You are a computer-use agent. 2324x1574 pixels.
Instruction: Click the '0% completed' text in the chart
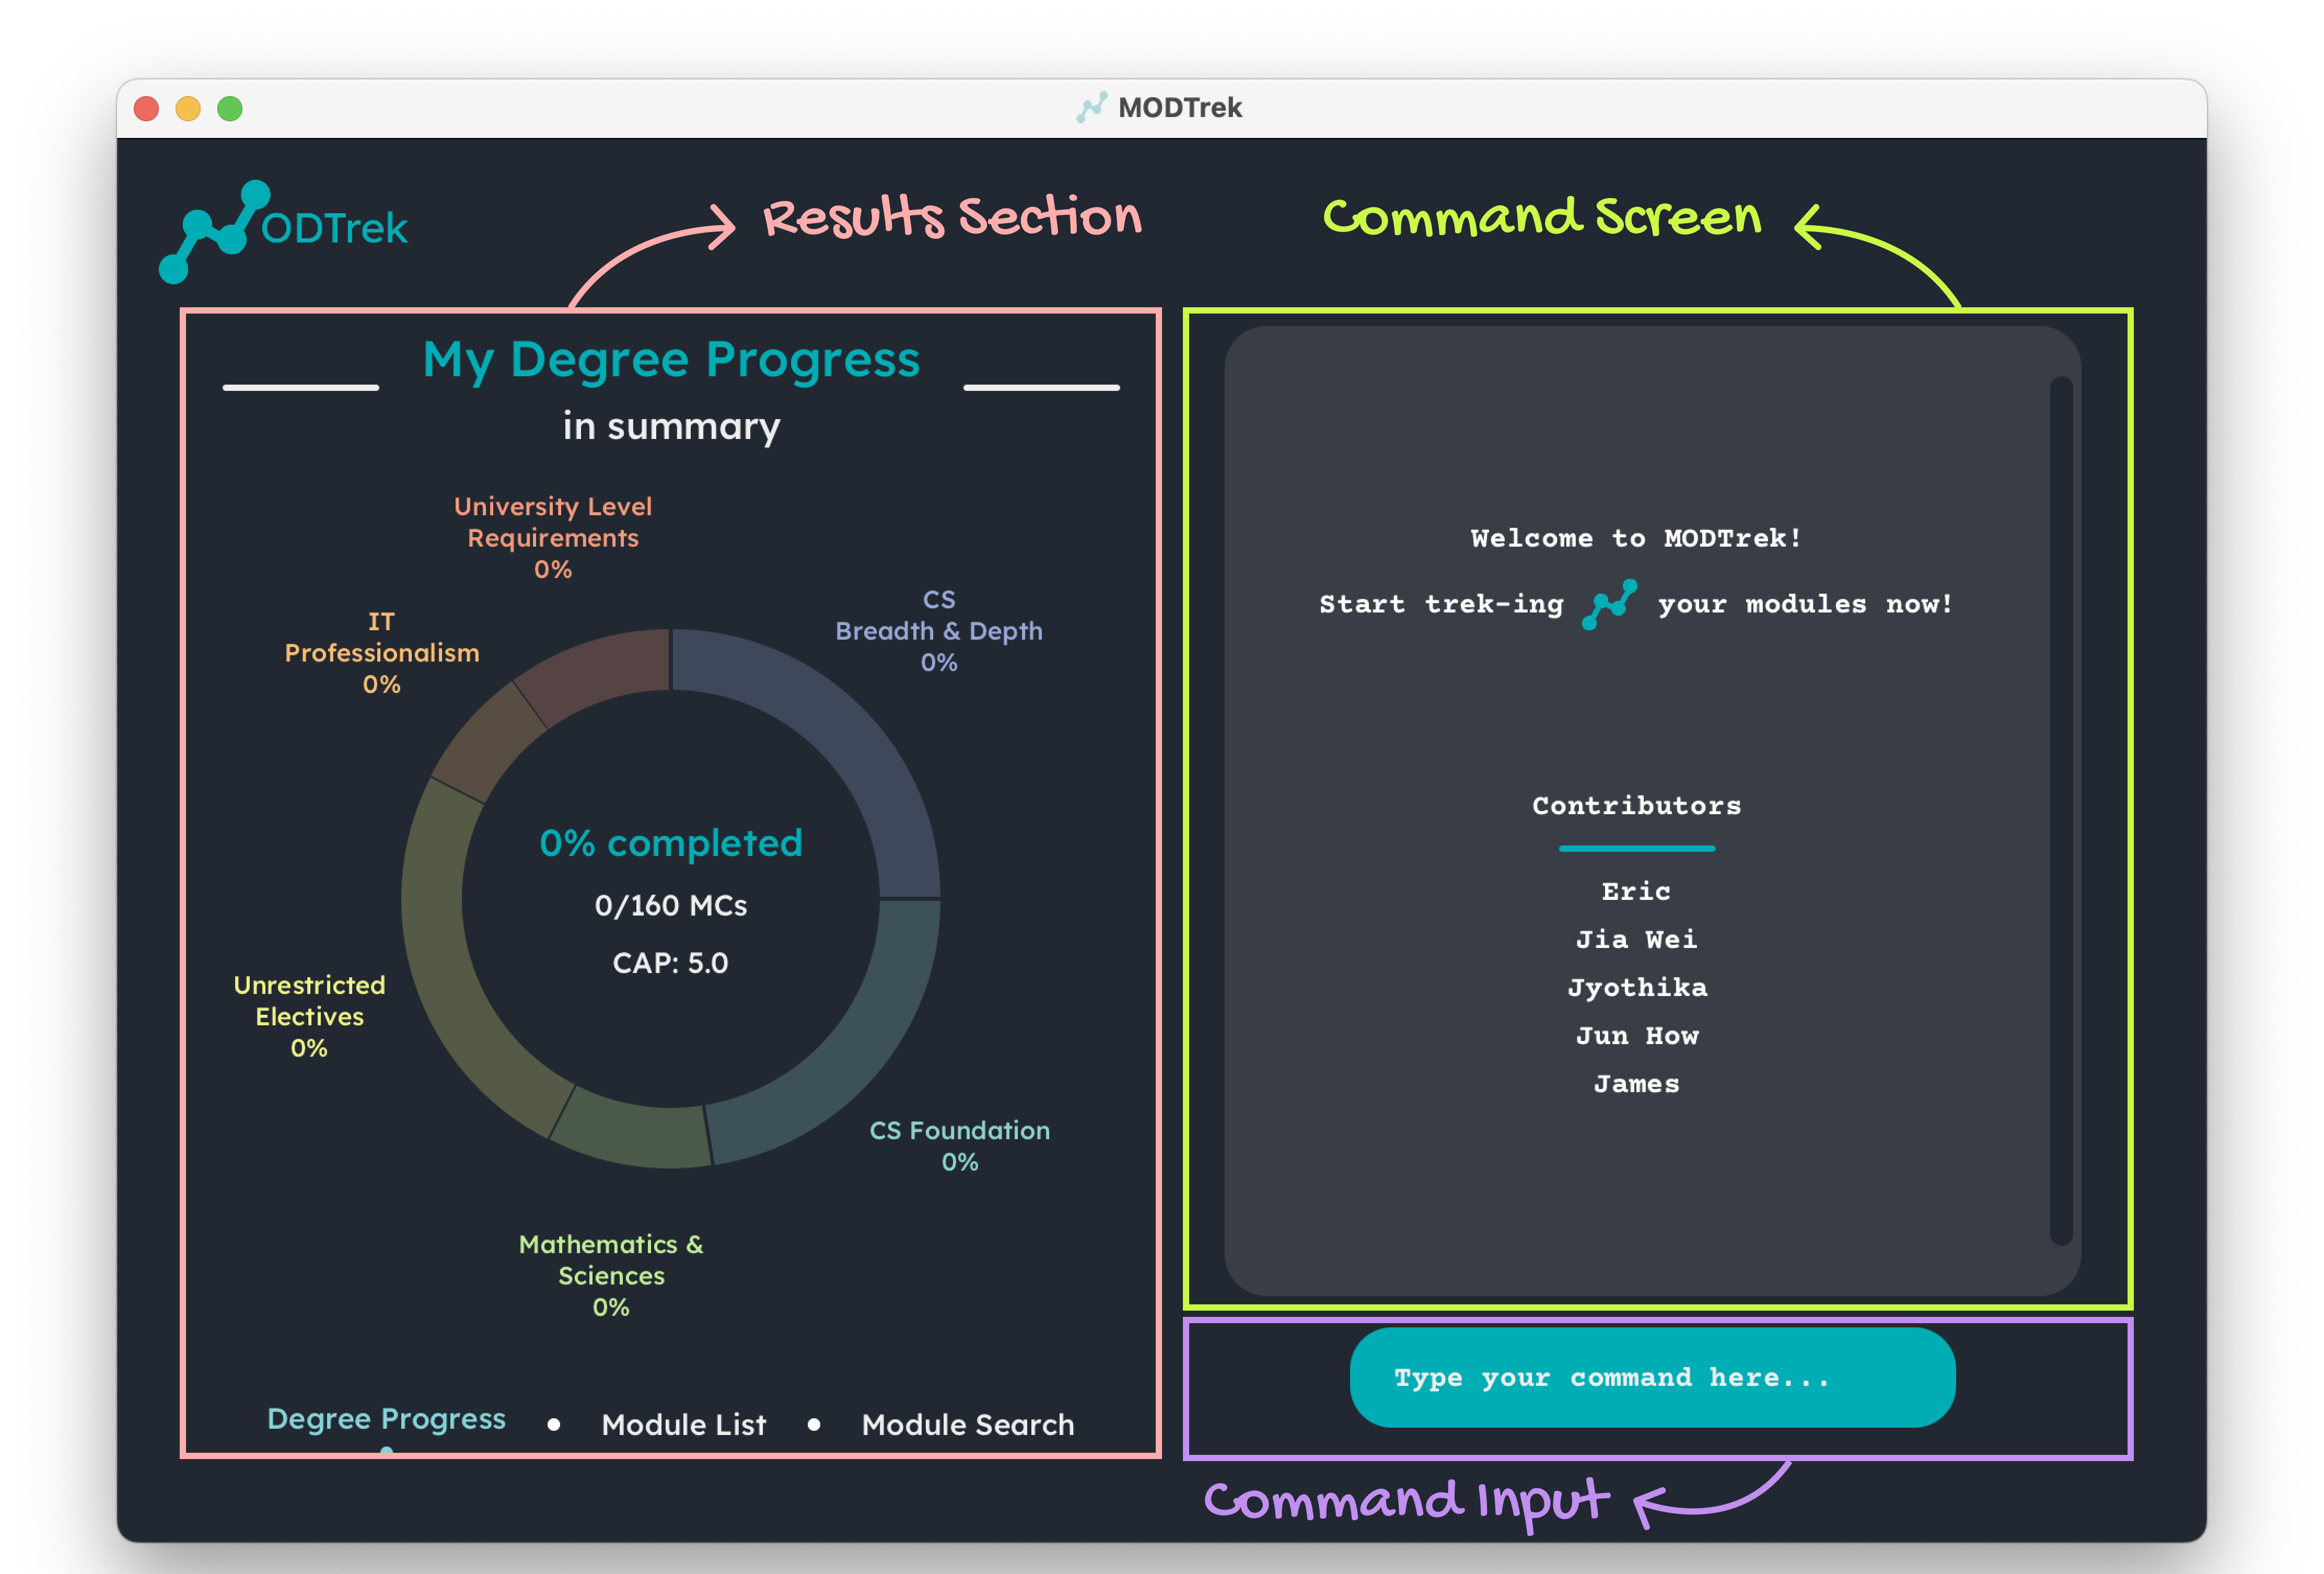(x=671, y=843)
